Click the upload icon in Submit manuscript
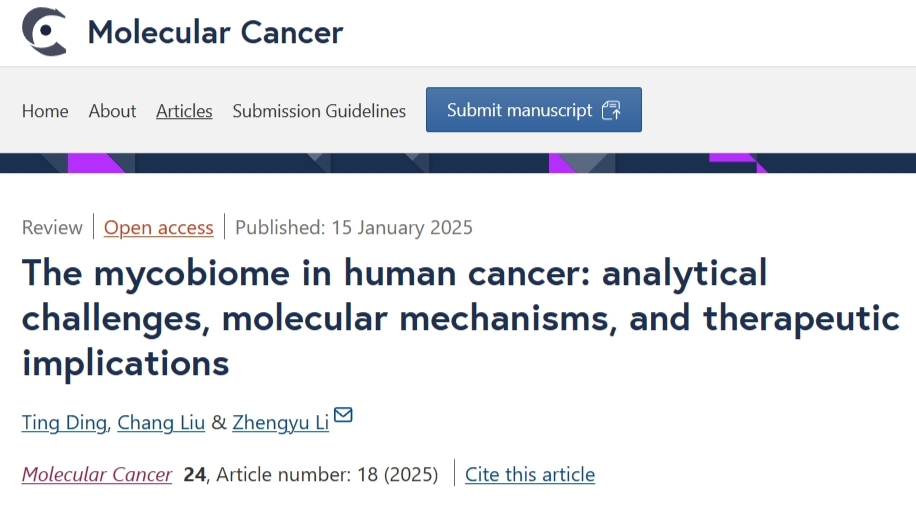 tap(612, 110)
